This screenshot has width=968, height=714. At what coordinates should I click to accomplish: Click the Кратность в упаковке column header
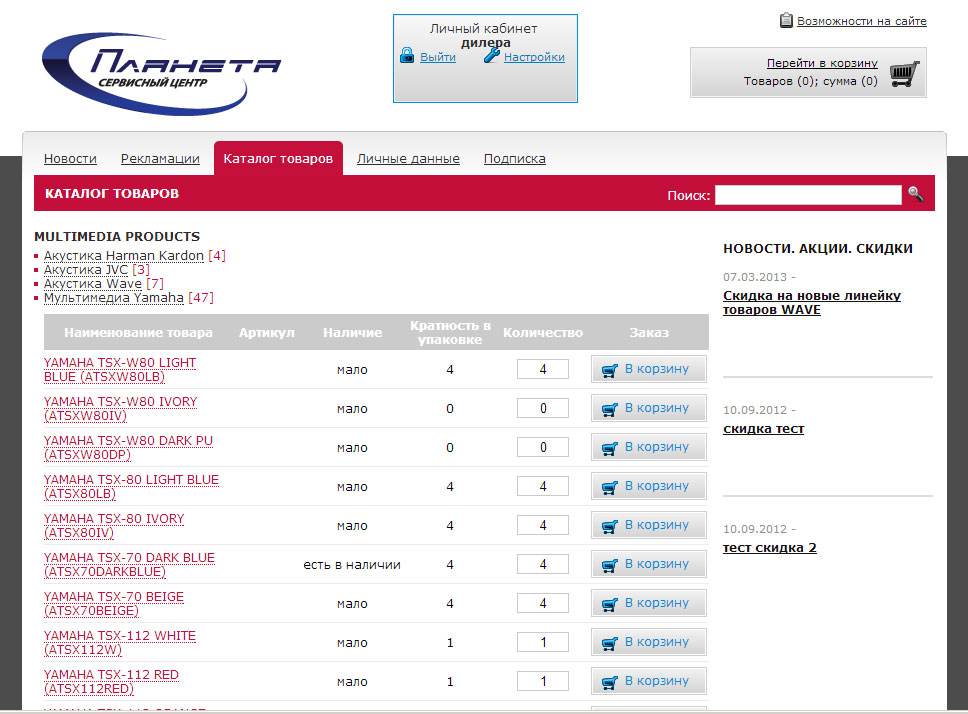point(450,333)
